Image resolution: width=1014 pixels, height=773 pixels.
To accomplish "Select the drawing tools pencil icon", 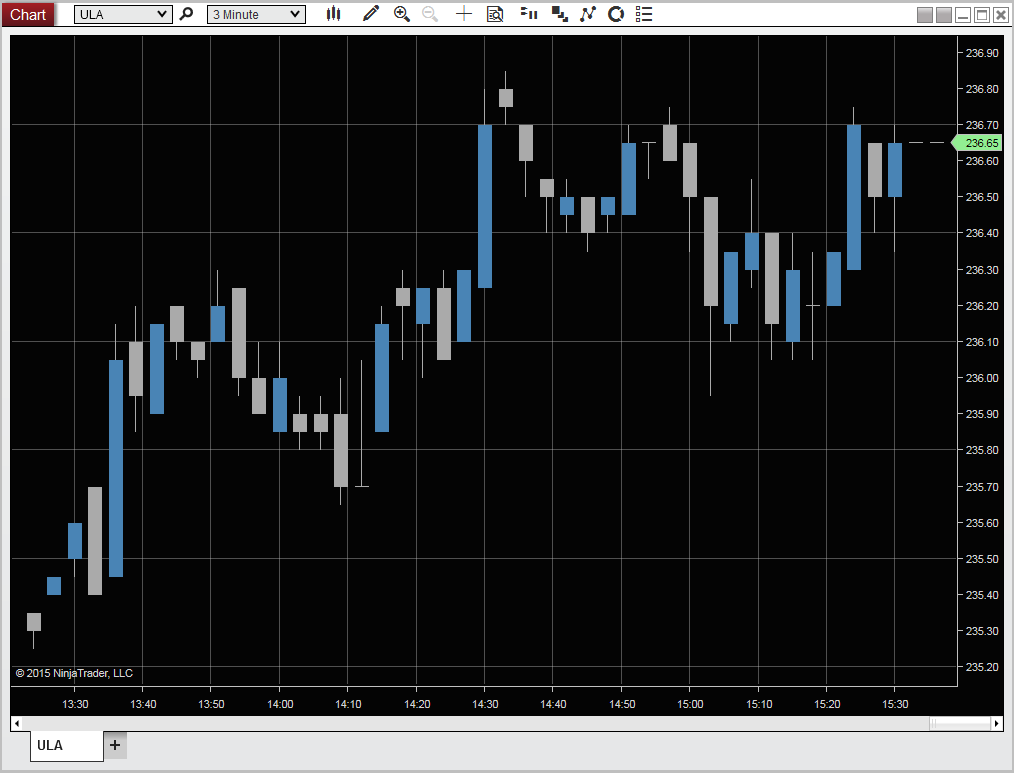I will pos(371,14).
